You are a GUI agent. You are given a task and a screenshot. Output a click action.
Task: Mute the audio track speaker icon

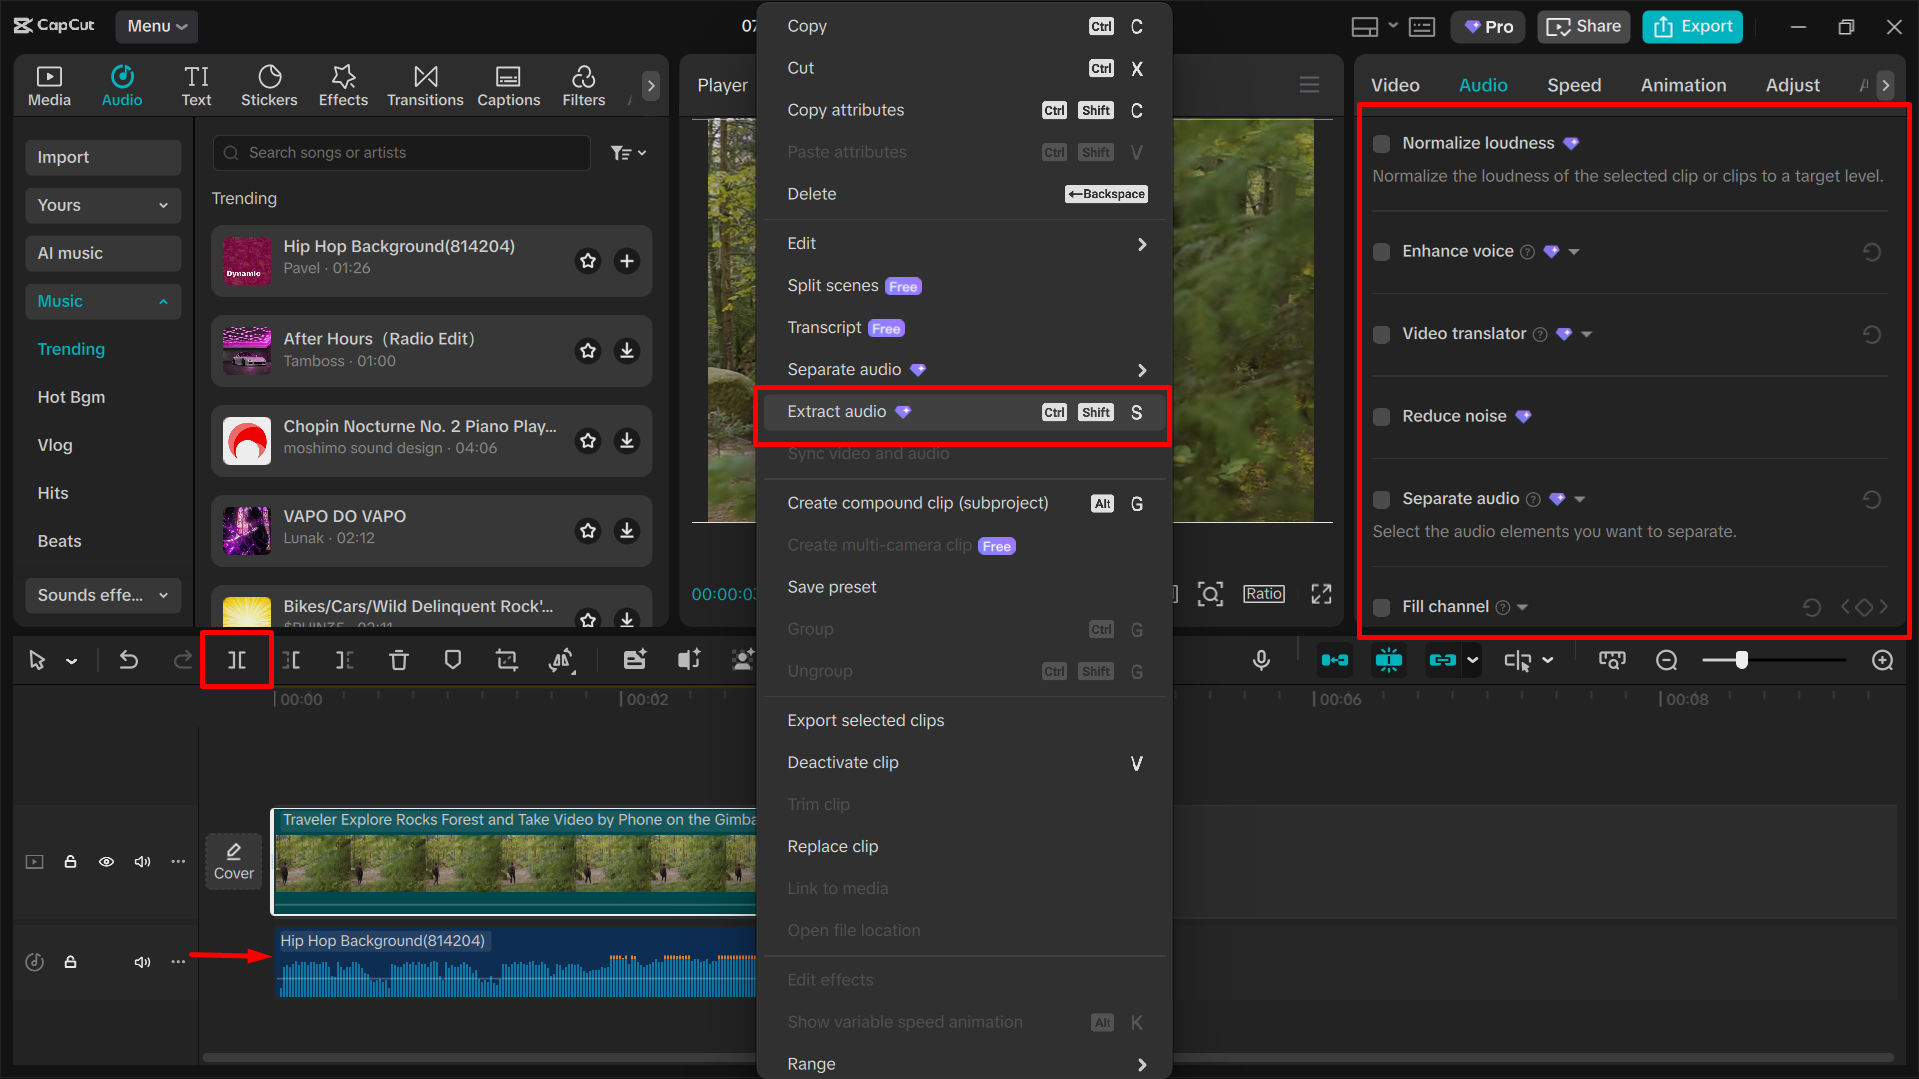click(142, 962)
